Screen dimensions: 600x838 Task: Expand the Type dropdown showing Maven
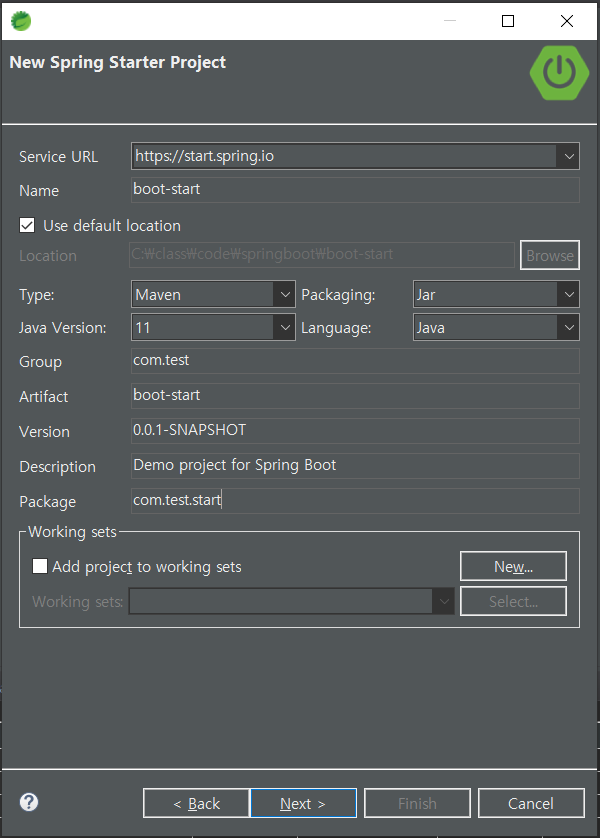coord(285,294)
